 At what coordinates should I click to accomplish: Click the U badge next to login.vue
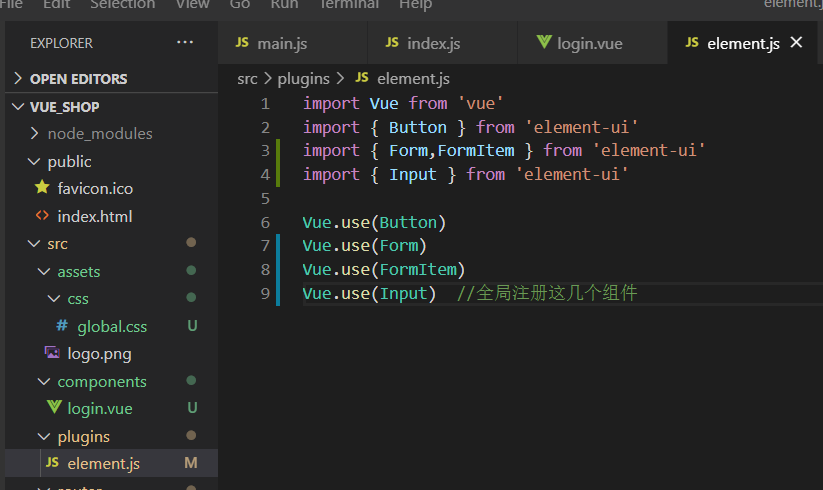click(x=192, y=408)
